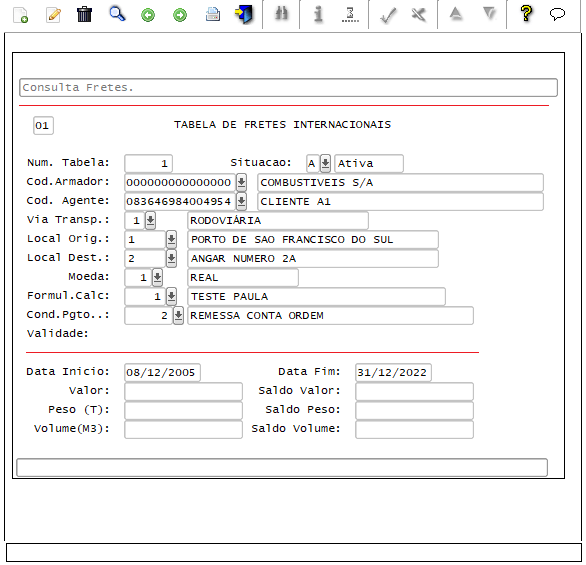Go to previous record green arrow
586x565 pixels.
(148, 15)
